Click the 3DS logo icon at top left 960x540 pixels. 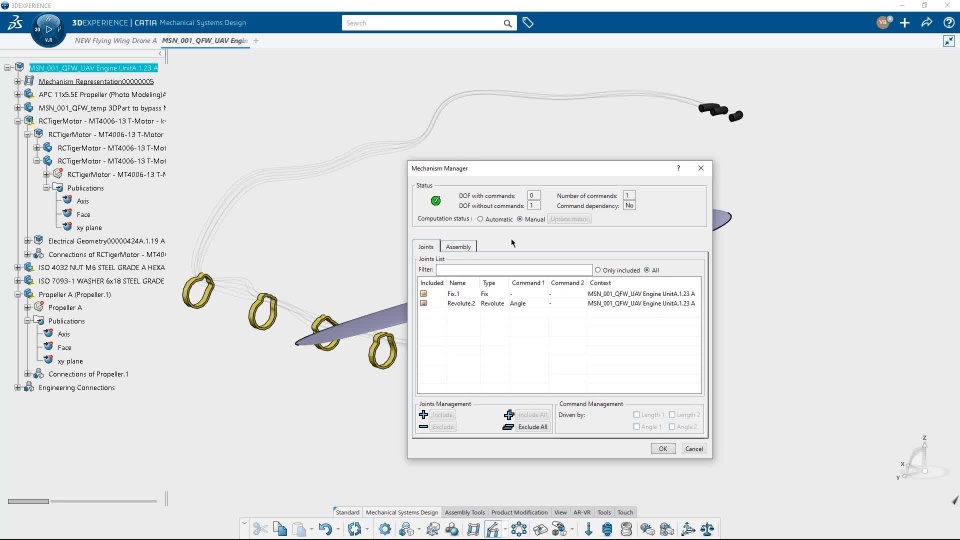[x=15, y=23]
